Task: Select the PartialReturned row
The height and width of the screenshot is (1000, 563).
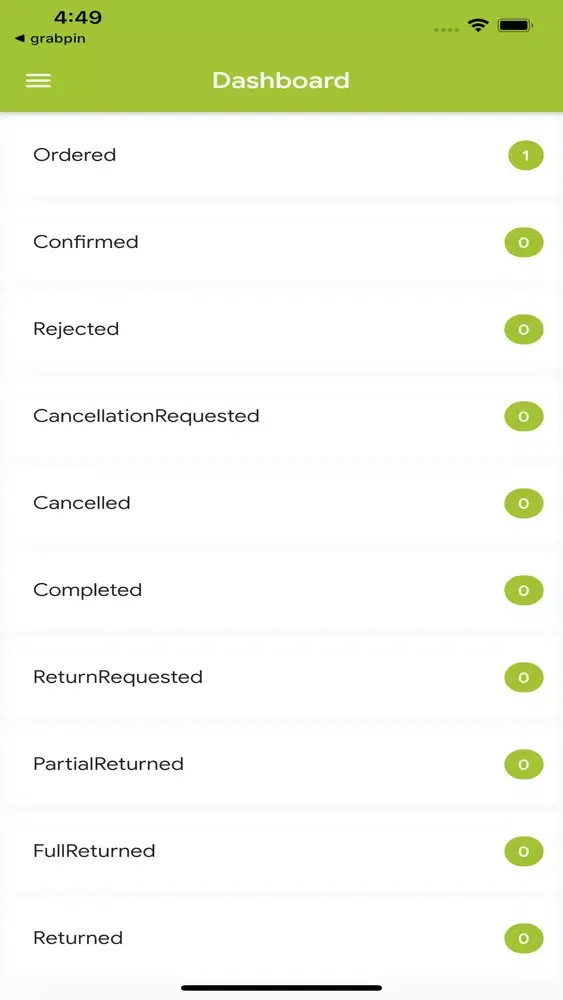Action: coord(281,764)
